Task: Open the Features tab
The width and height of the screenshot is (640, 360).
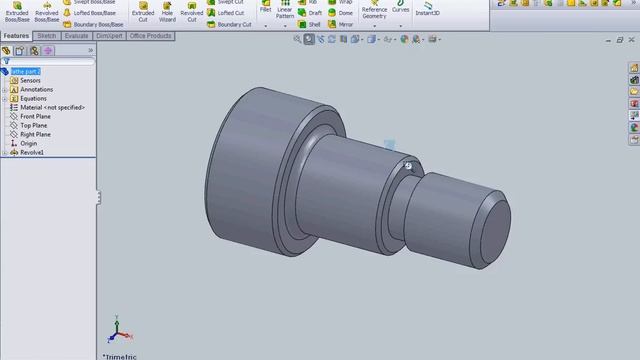Action: pyautogui.click(x=16, y=36)
